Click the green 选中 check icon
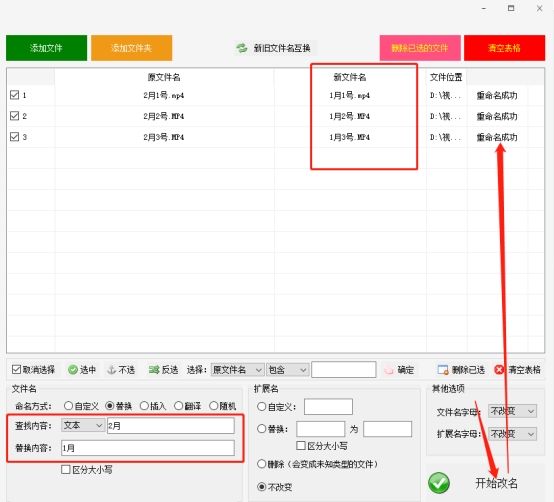 click(x=73, y=370)
